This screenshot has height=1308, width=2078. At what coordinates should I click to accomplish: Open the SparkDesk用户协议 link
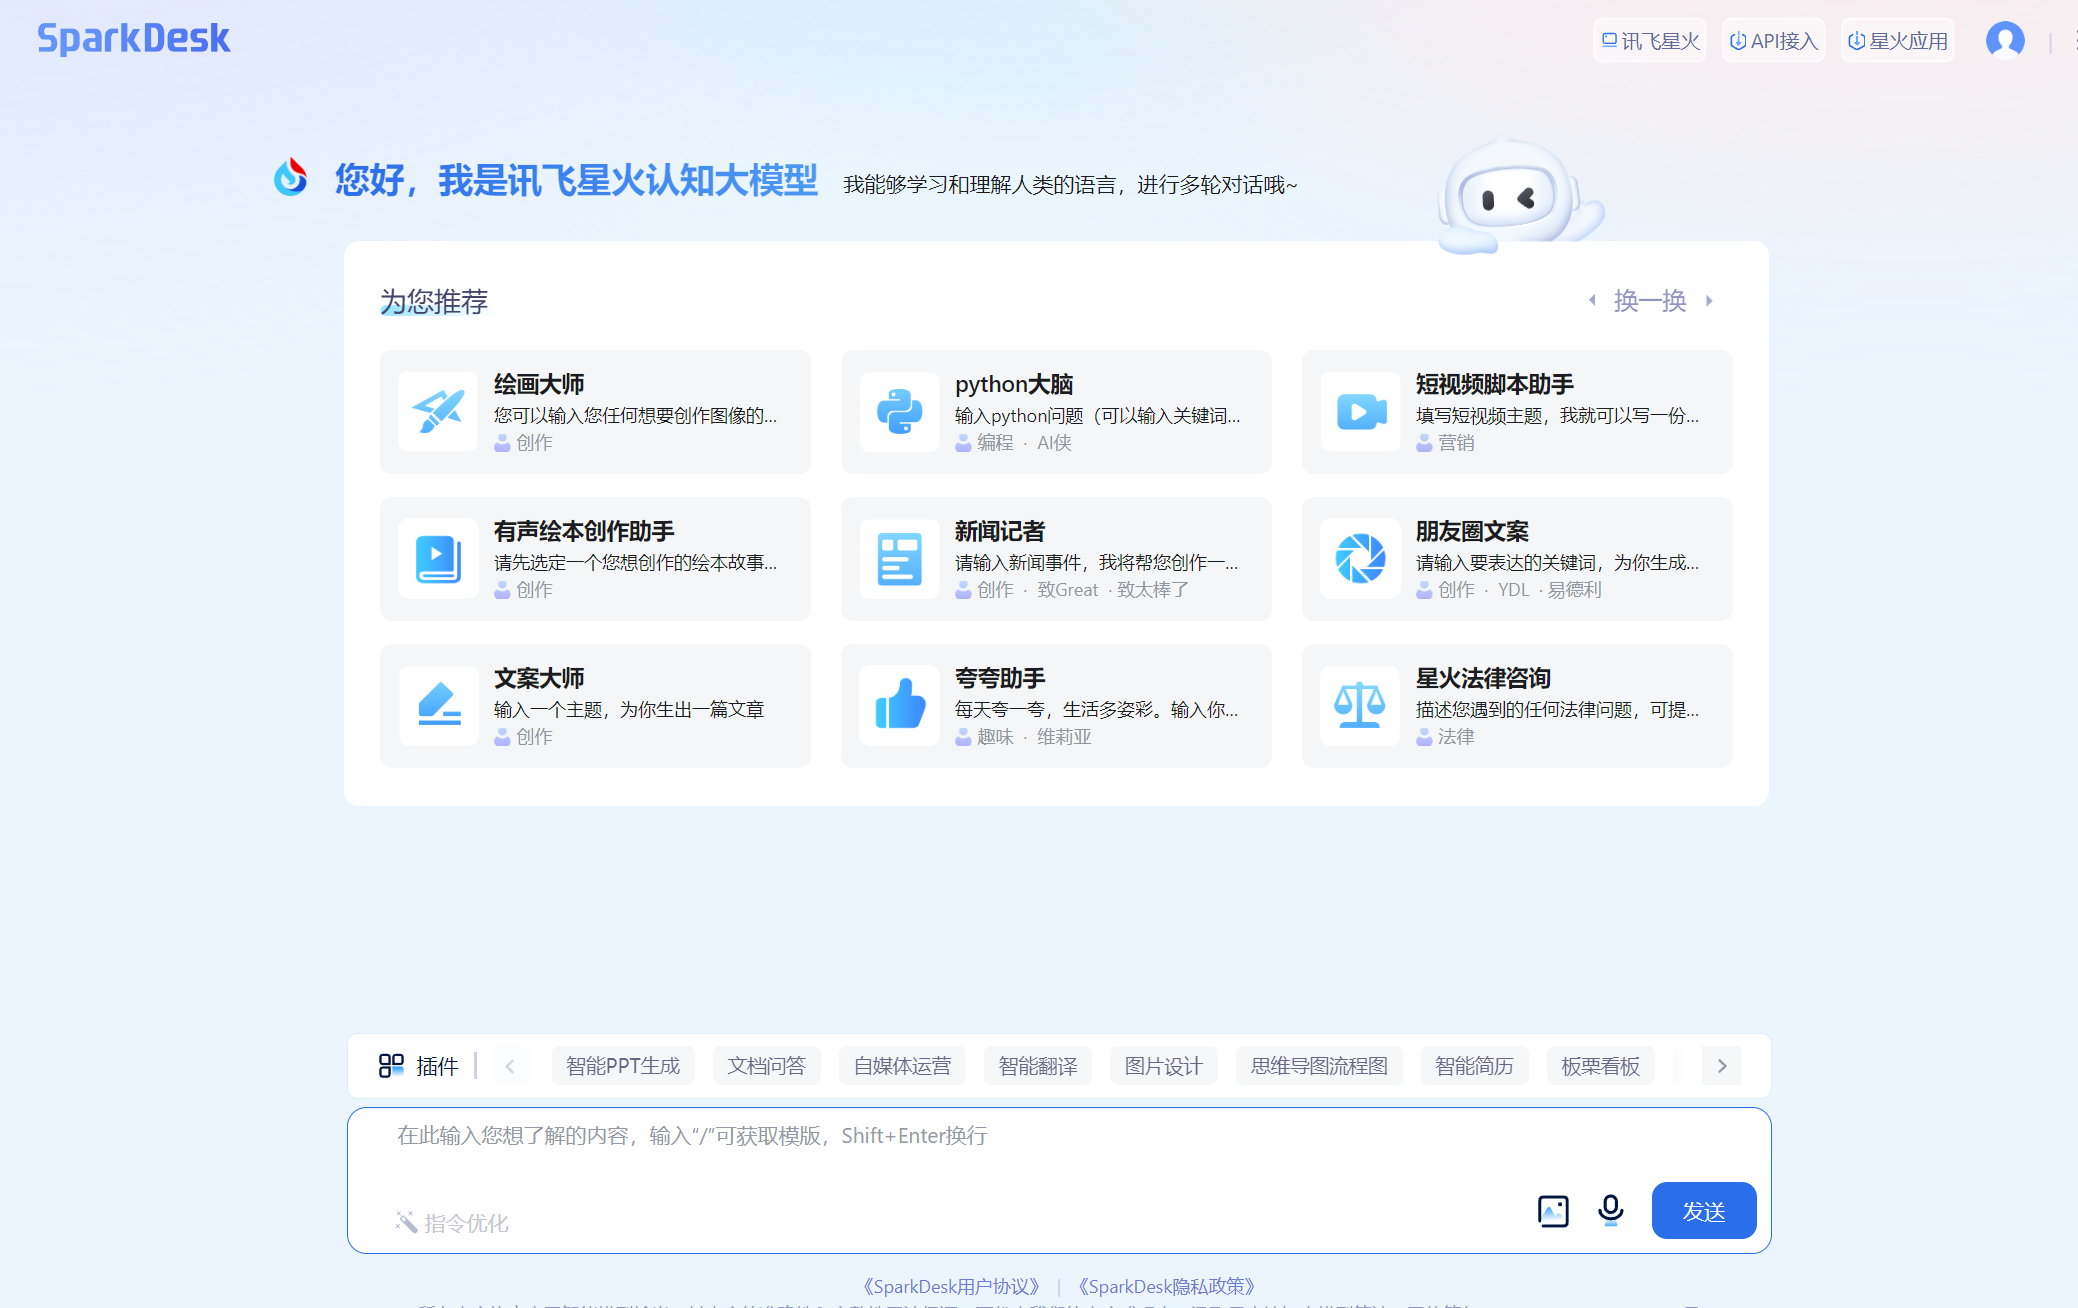point(951,1286)
